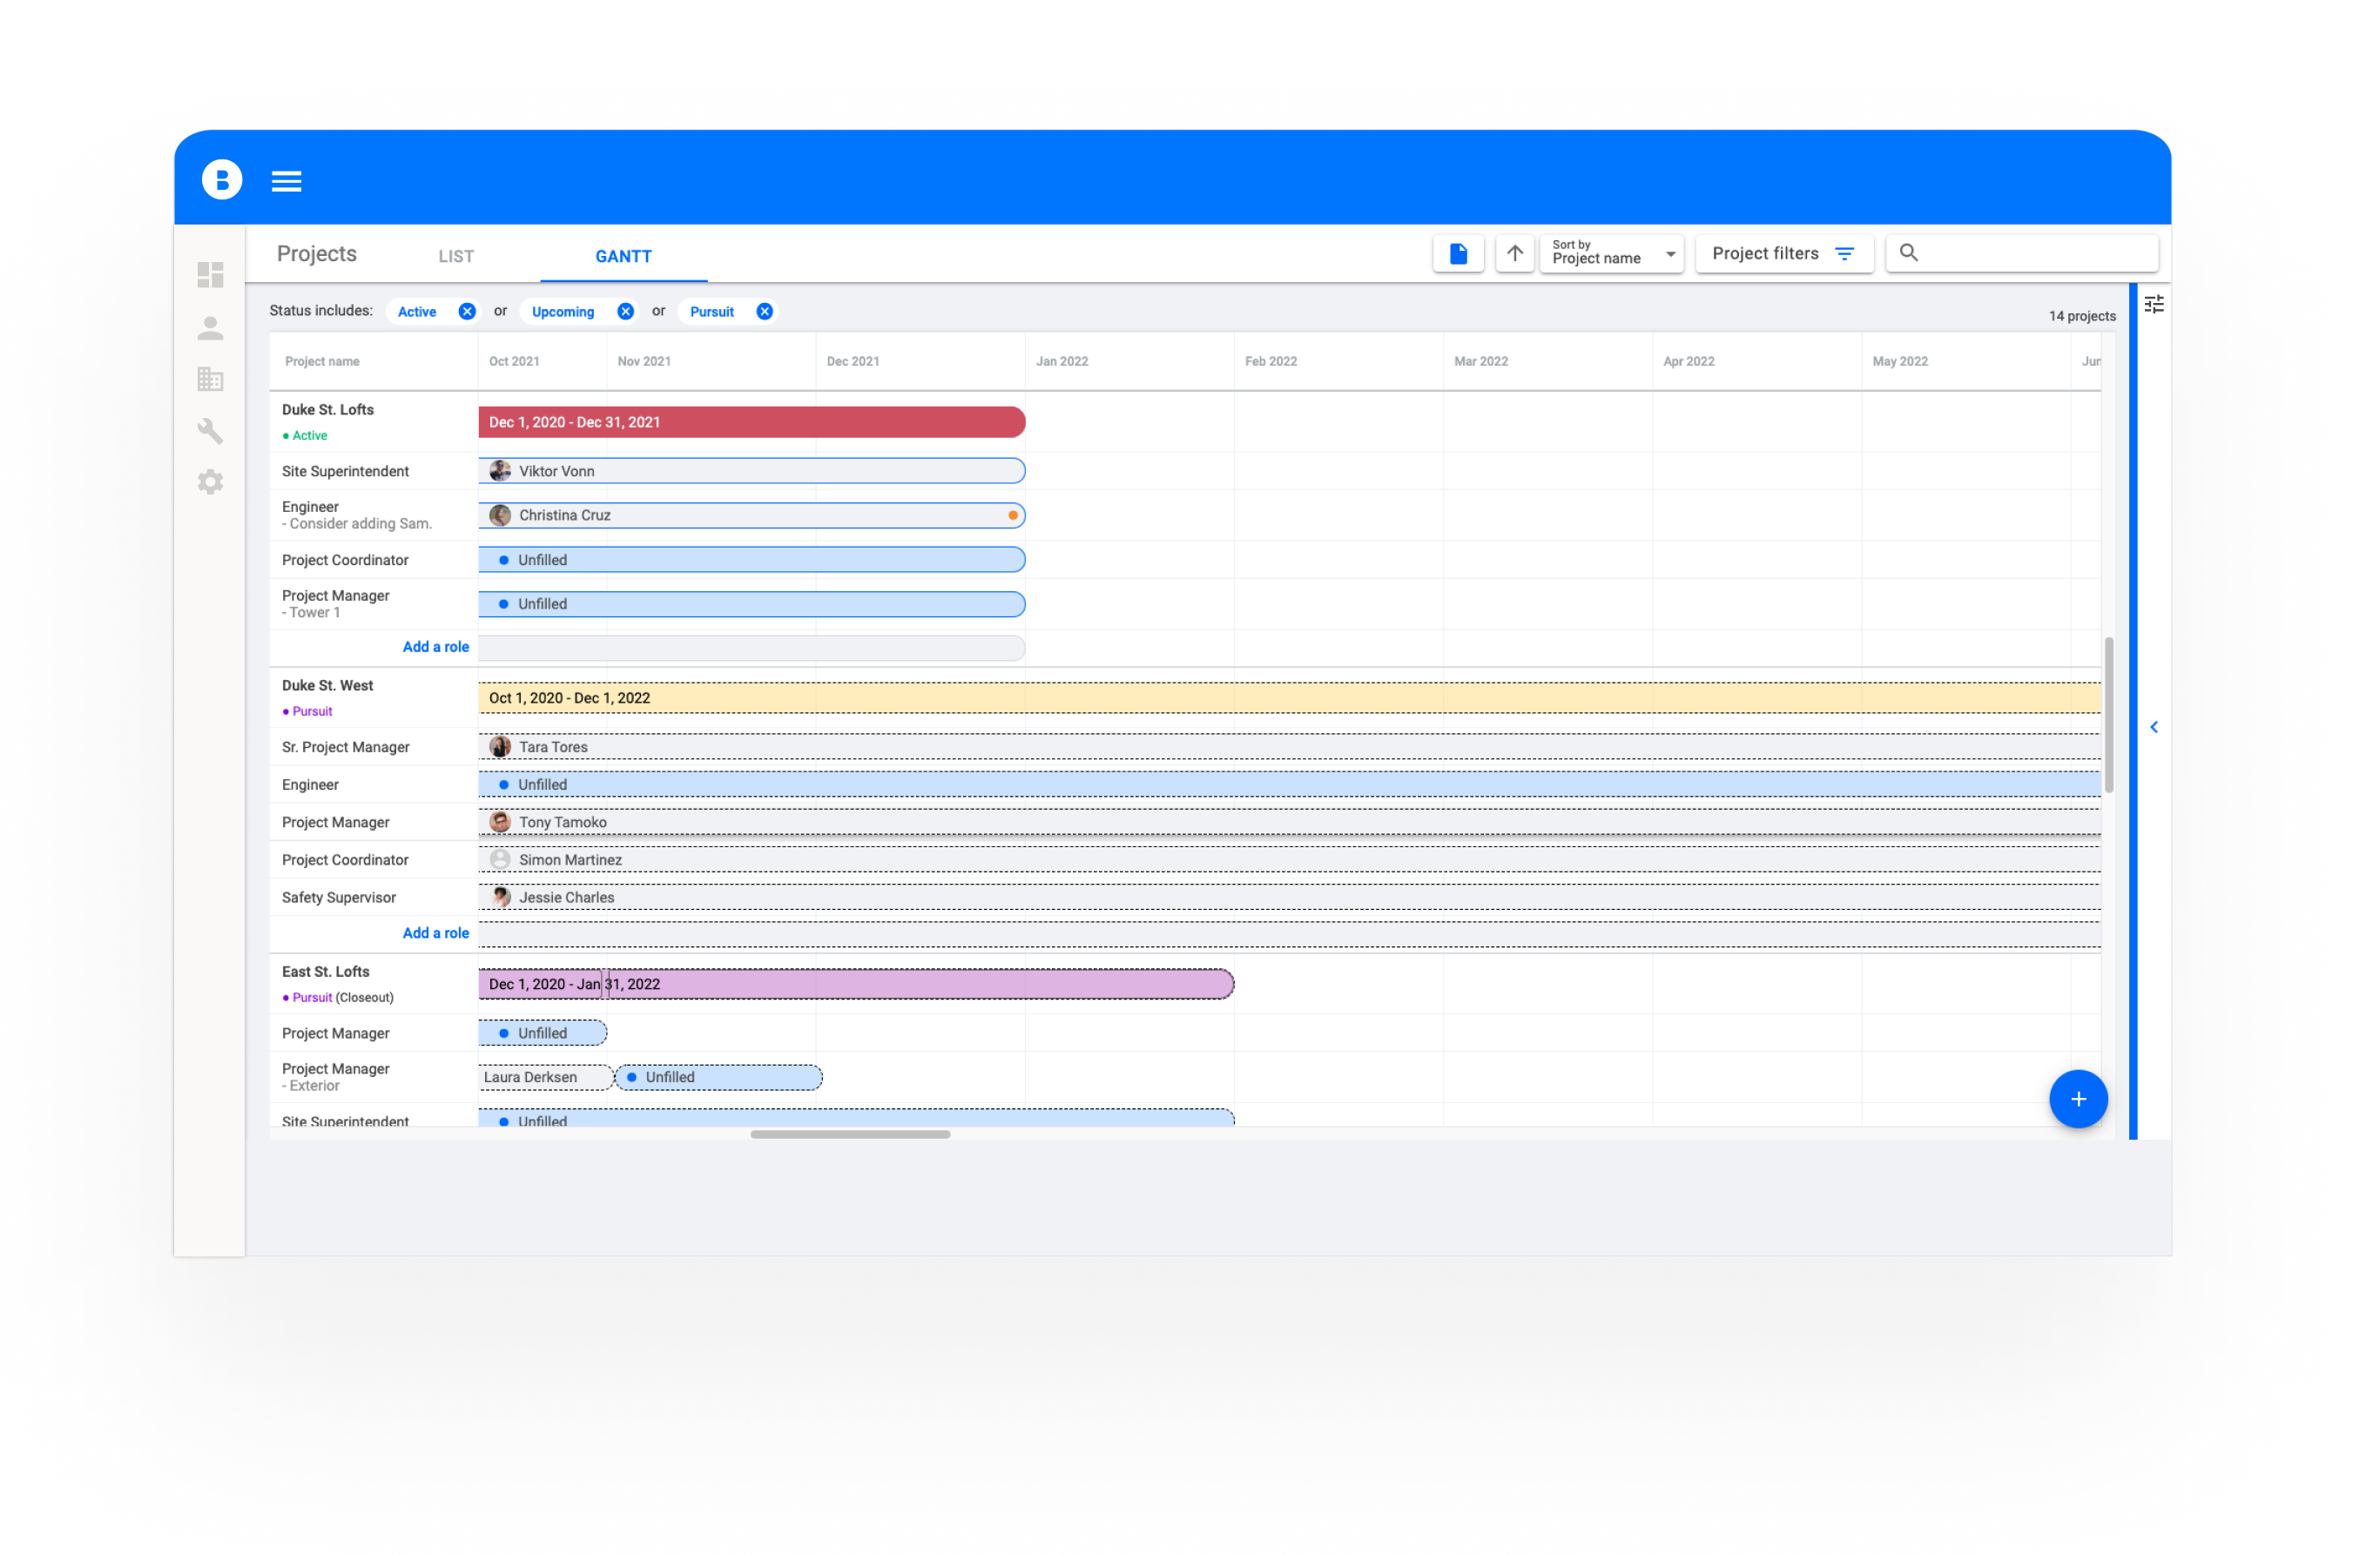Open the Sort by Project name dropdown
Screen dimensions: 2380x1555
coord(1611,254)
